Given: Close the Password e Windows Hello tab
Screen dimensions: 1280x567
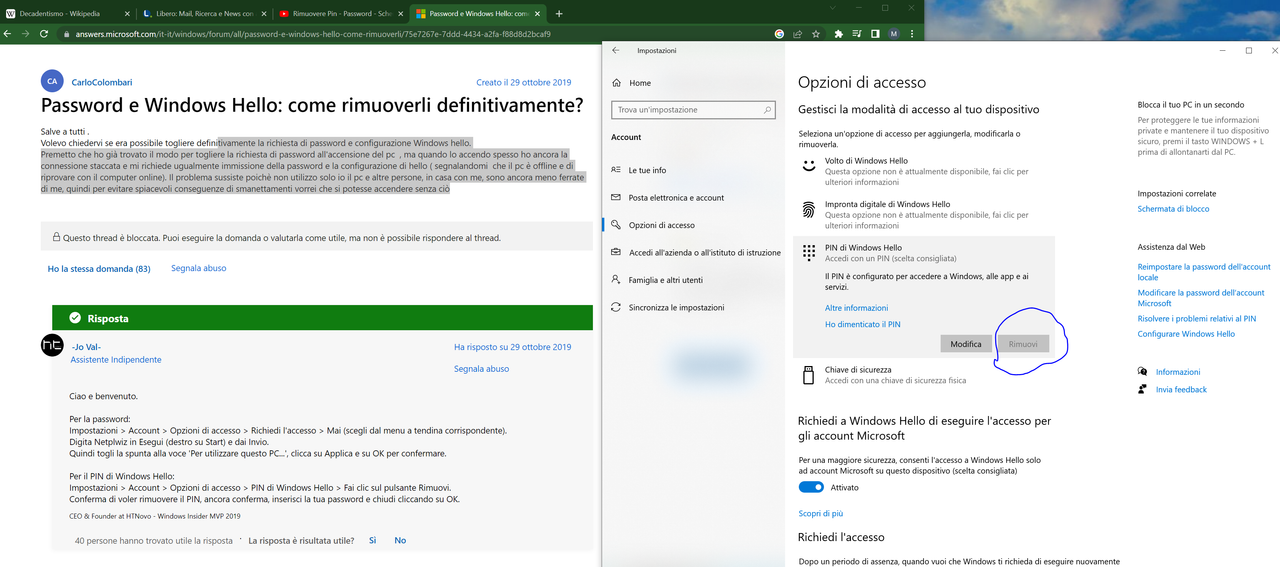Looking at the screenshot, I should (538, 14).
